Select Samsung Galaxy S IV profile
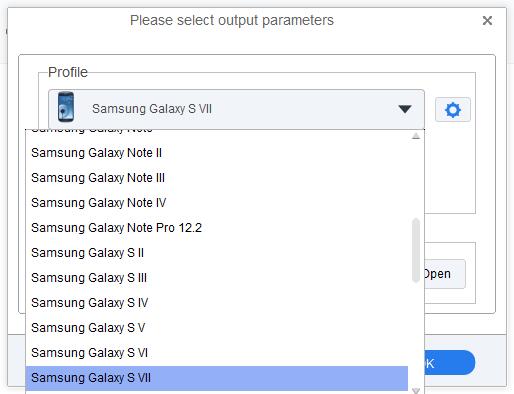514x394 pixels. (217, 303)
